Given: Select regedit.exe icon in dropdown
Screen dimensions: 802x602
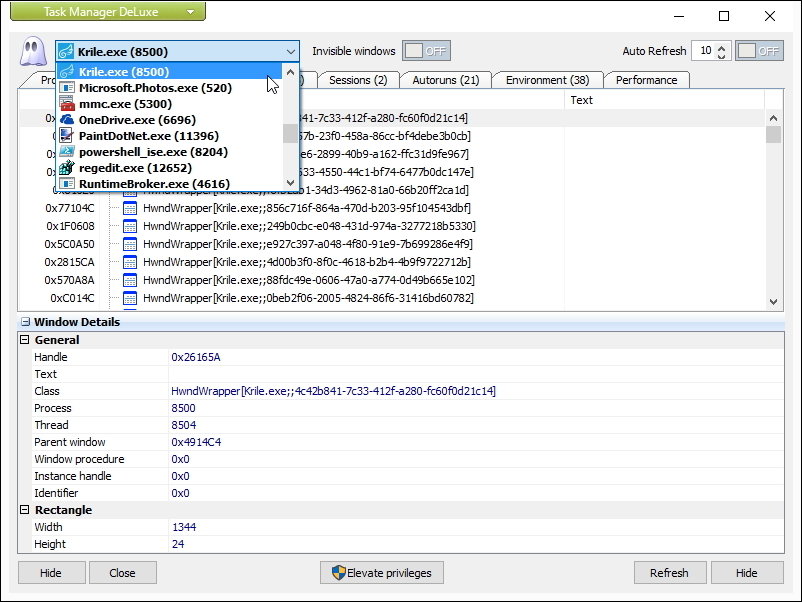Looking at the screenshot, I should [67, 168].
